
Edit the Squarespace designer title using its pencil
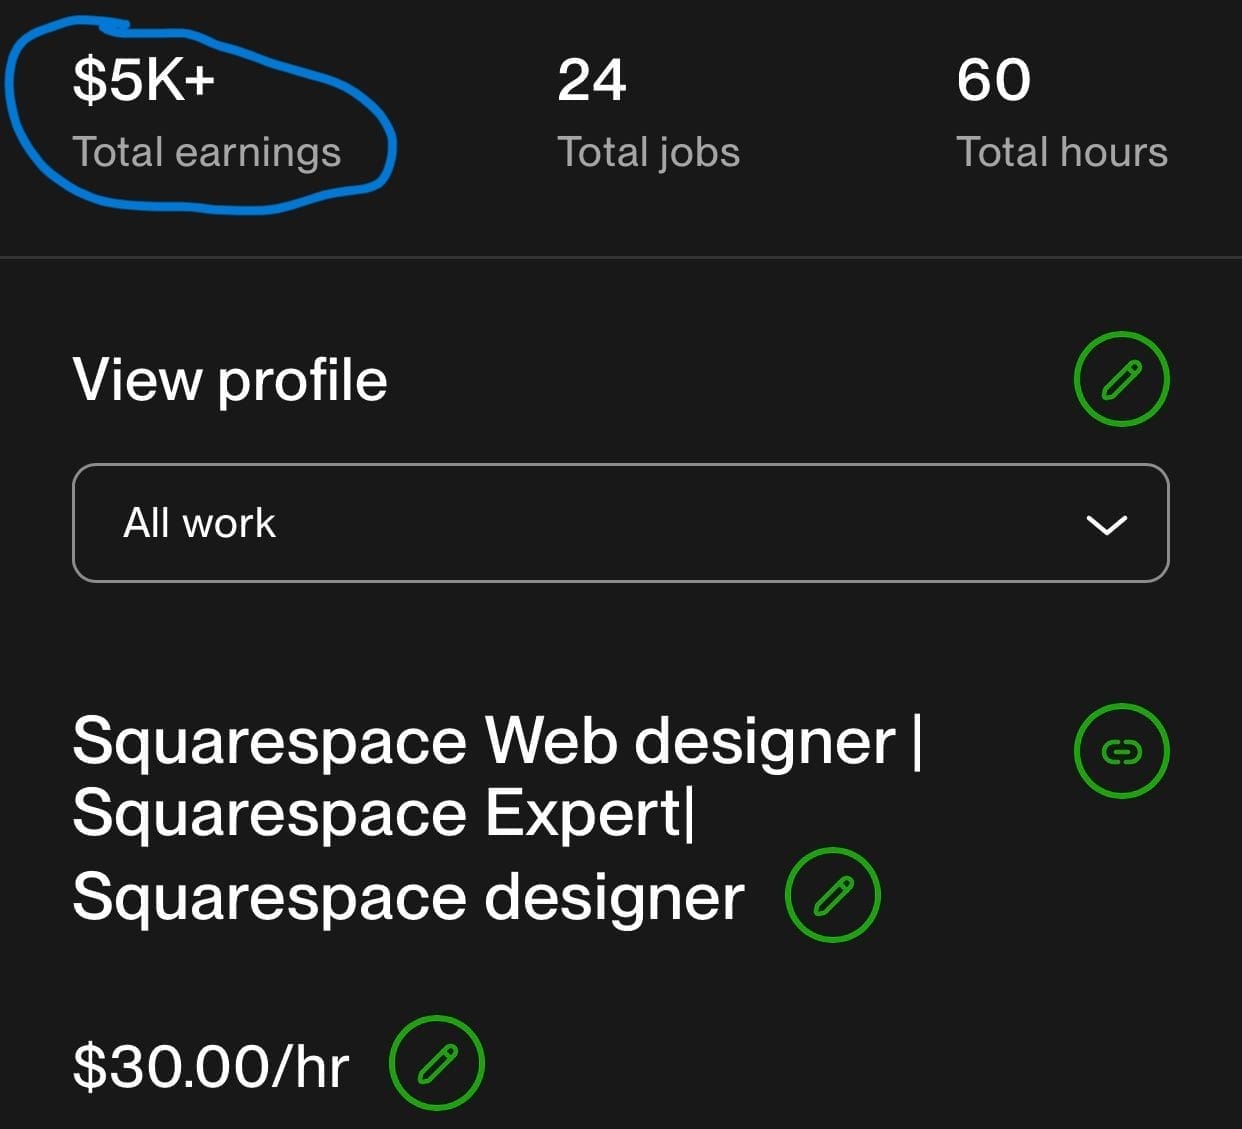(833, 895)
